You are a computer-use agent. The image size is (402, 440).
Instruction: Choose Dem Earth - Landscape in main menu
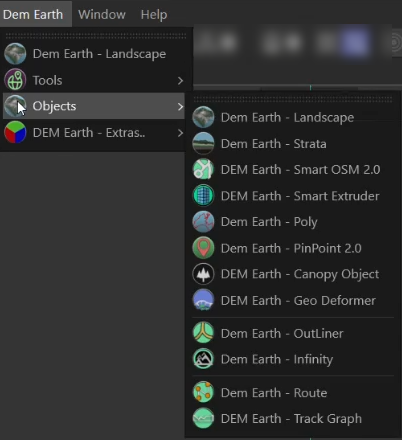tap(94, 54)
